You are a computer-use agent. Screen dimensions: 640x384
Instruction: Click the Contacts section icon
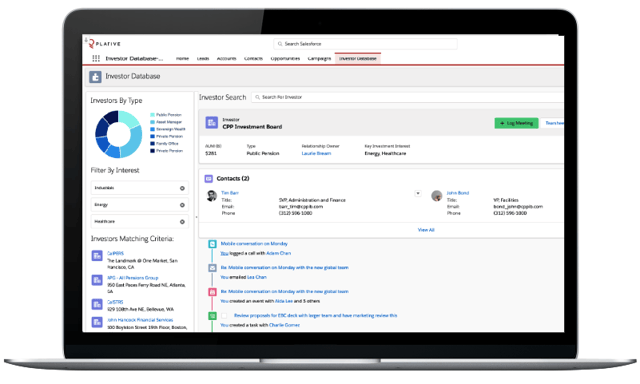pos(209,178)
